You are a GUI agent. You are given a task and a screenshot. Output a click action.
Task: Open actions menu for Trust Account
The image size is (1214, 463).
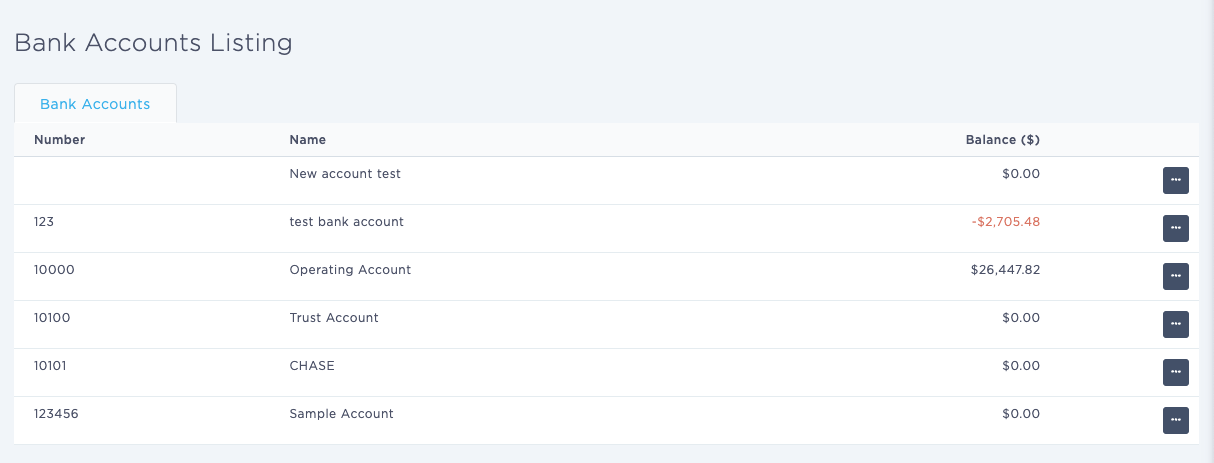coord(1175,324)
